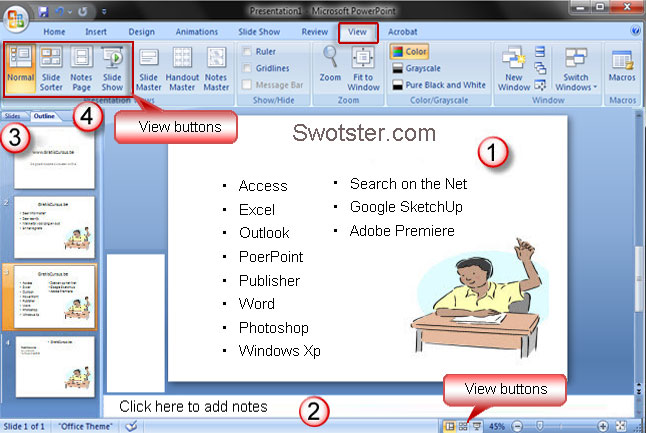Open the Animations ribbon tab
The image size is (646, 433).
point(197,32)
